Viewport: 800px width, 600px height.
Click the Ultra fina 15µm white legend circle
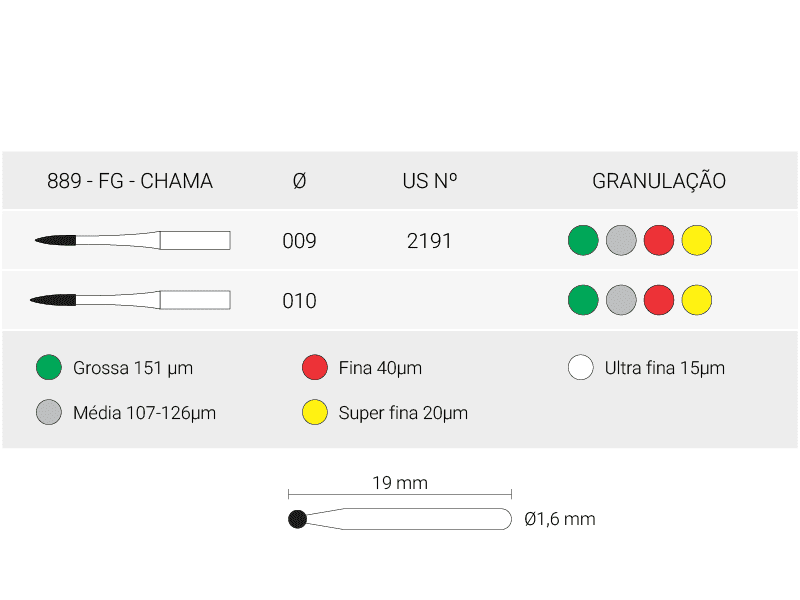point(581,367)
